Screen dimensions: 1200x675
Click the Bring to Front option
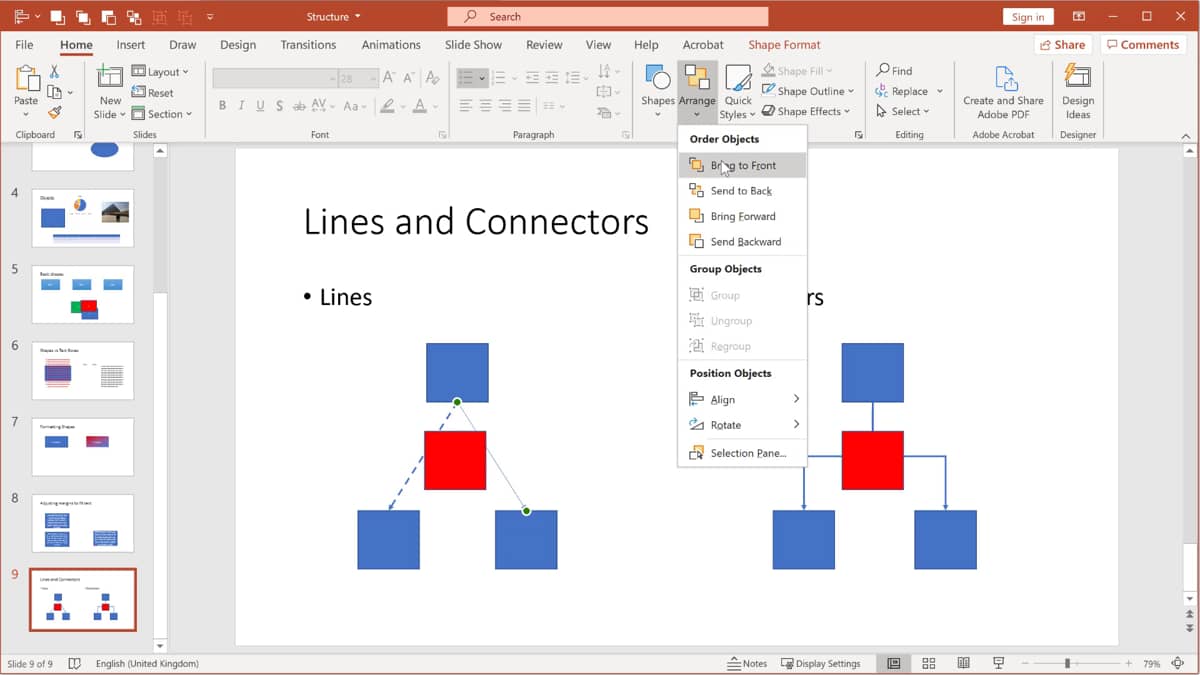point(742,165)
